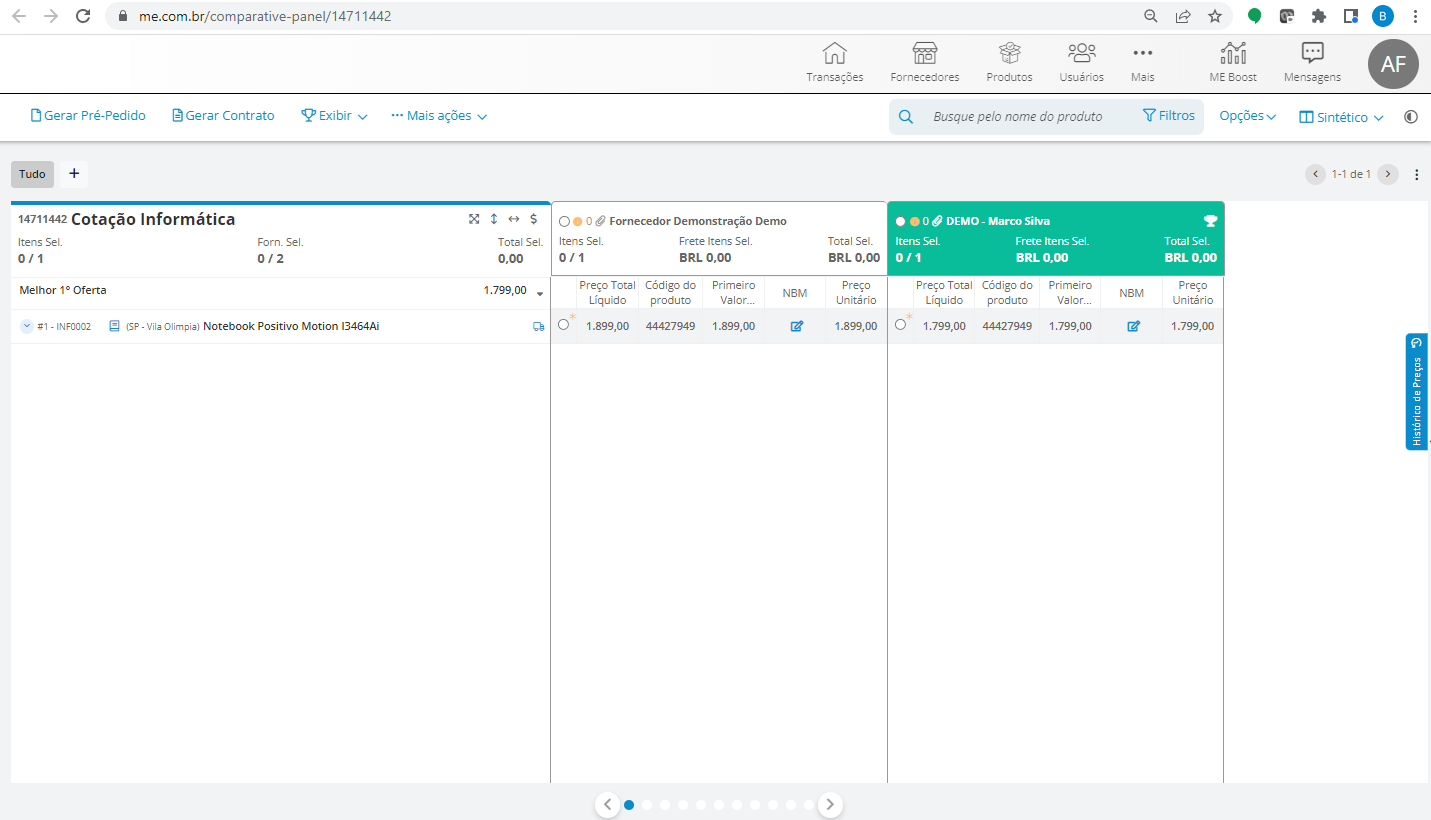Screen dimensions: 1431x820
Task: Click the Preço Unitário header under DEMO - Marco Silva
Action: click(1193, 292)
